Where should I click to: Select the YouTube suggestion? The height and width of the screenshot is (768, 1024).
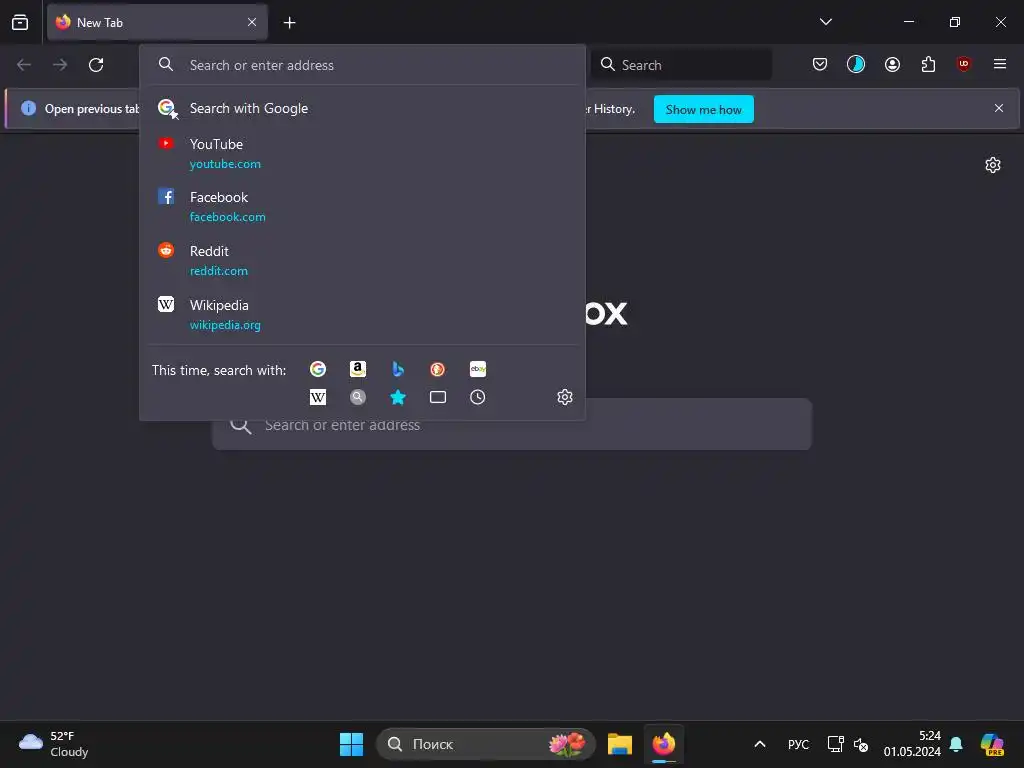point(362,153)
